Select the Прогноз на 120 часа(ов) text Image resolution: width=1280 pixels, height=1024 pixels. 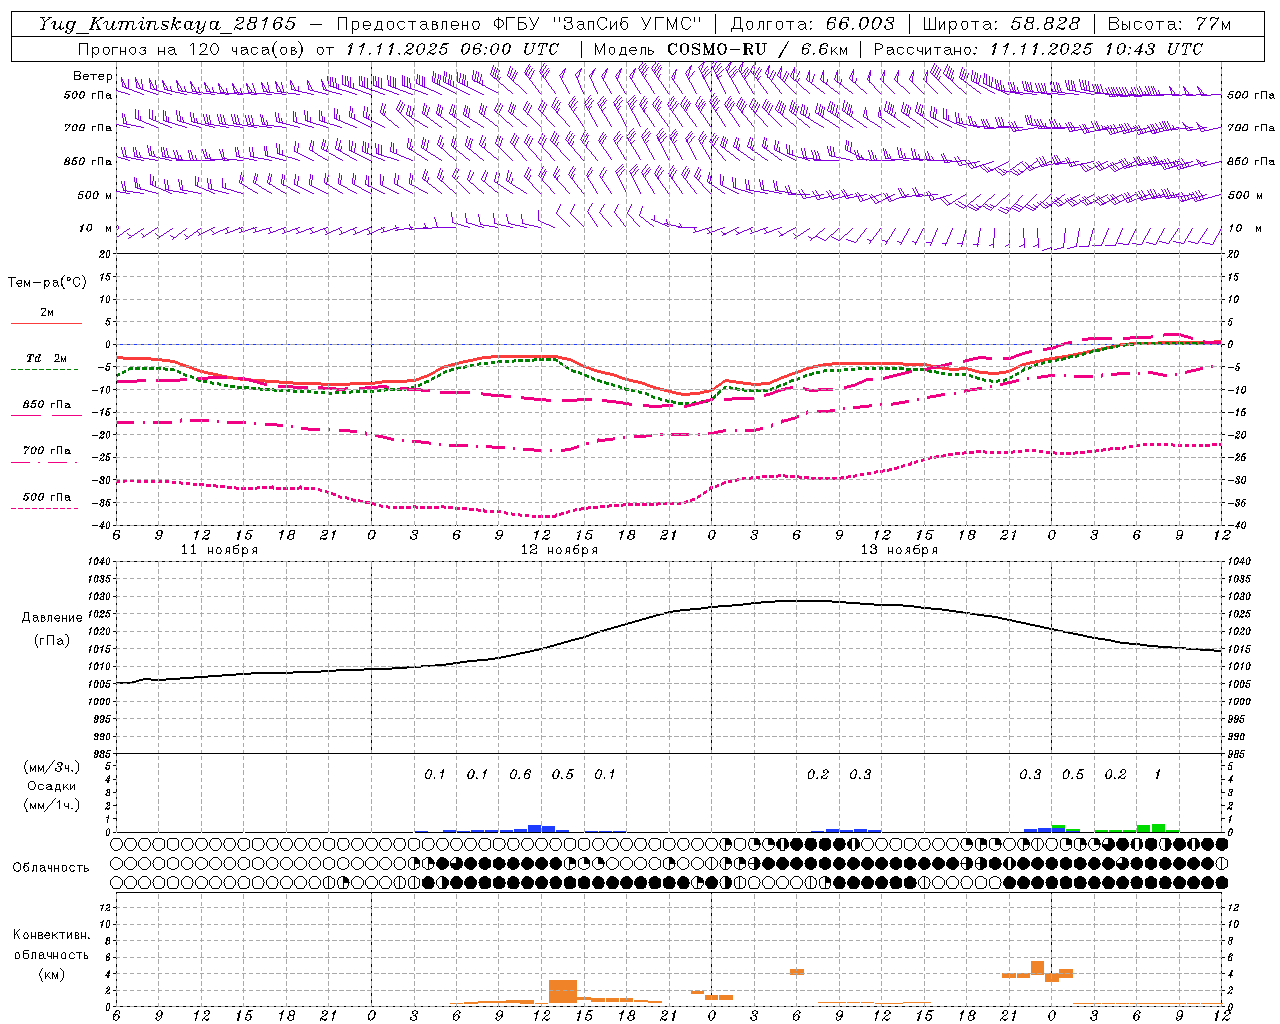[193, 49]
